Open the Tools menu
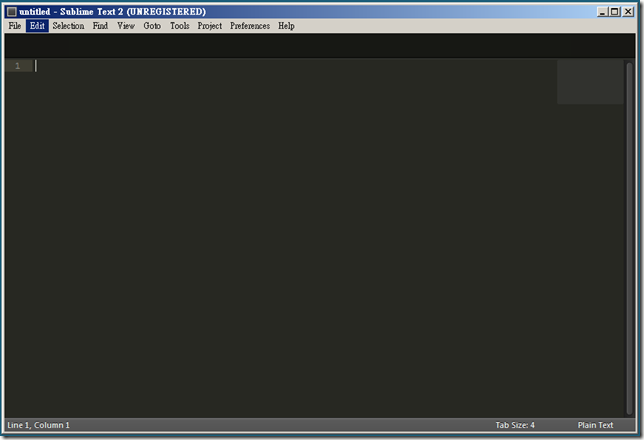Screen dimensions: 644x440 click(179, 26)
